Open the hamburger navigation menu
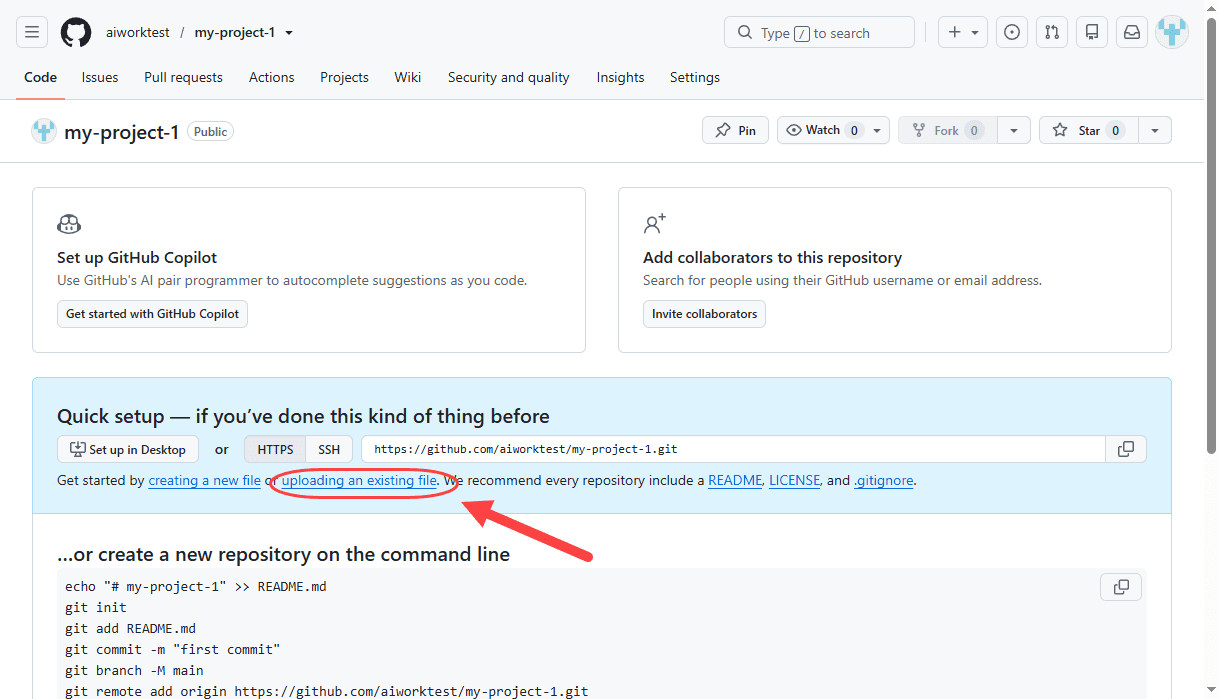Screen dimensions: 1219x699 click(32, 32)
